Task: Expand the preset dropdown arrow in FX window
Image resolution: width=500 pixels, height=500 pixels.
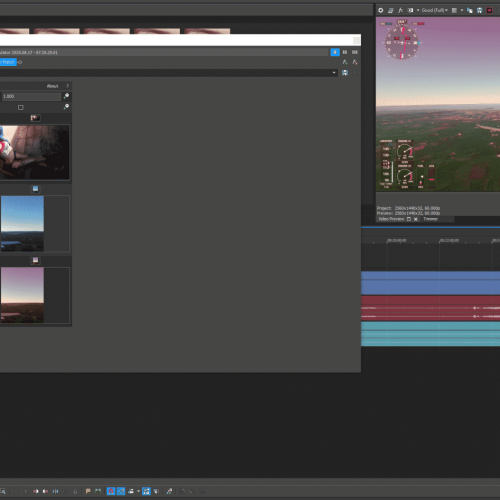Action: 334,73
